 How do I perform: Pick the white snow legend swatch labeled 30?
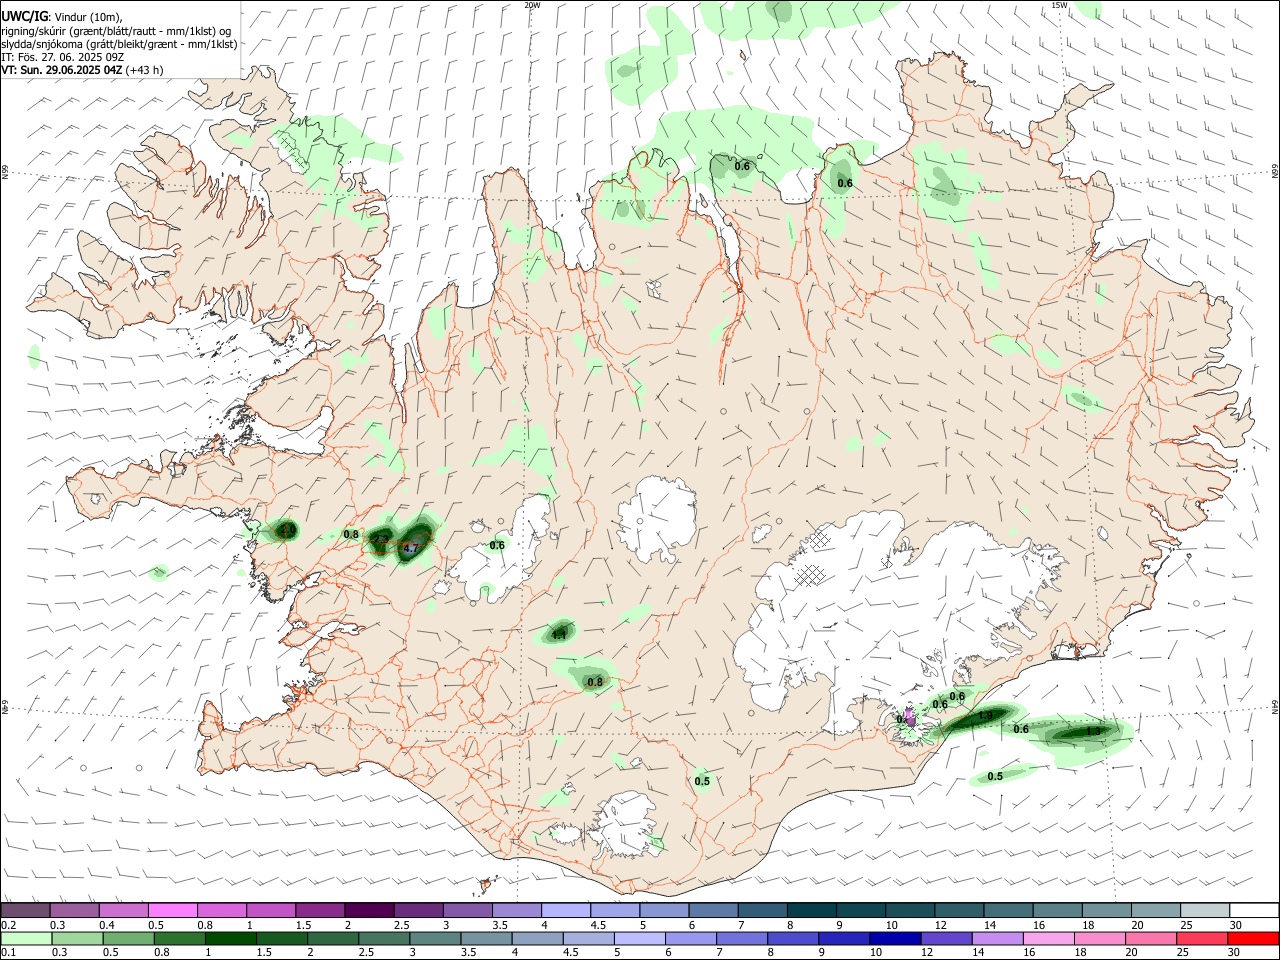(1252, 911)
